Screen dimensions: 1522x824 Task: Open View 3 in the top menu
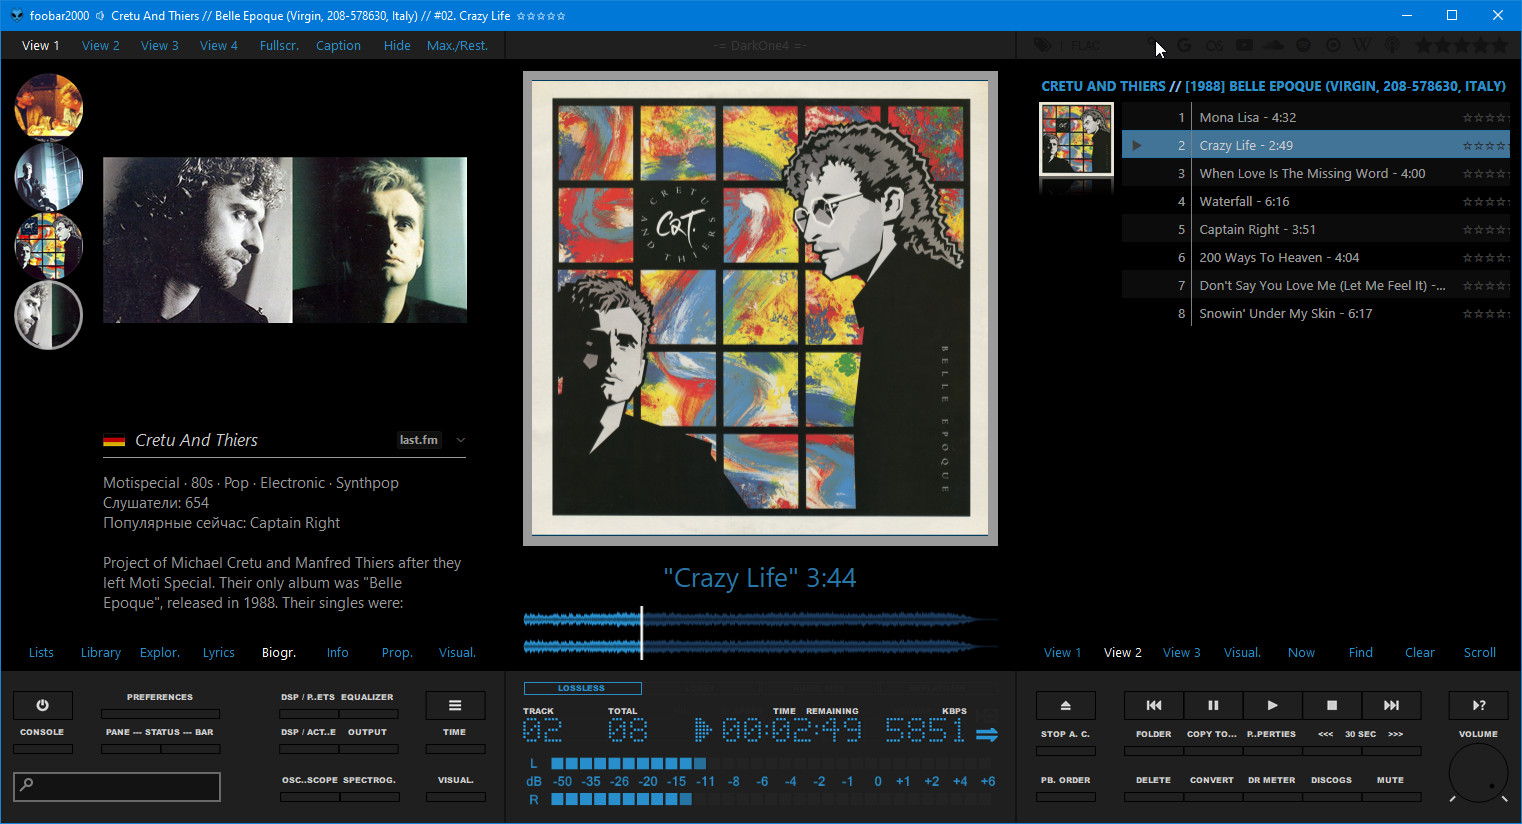pyautogui.click(x=159, y=46)
